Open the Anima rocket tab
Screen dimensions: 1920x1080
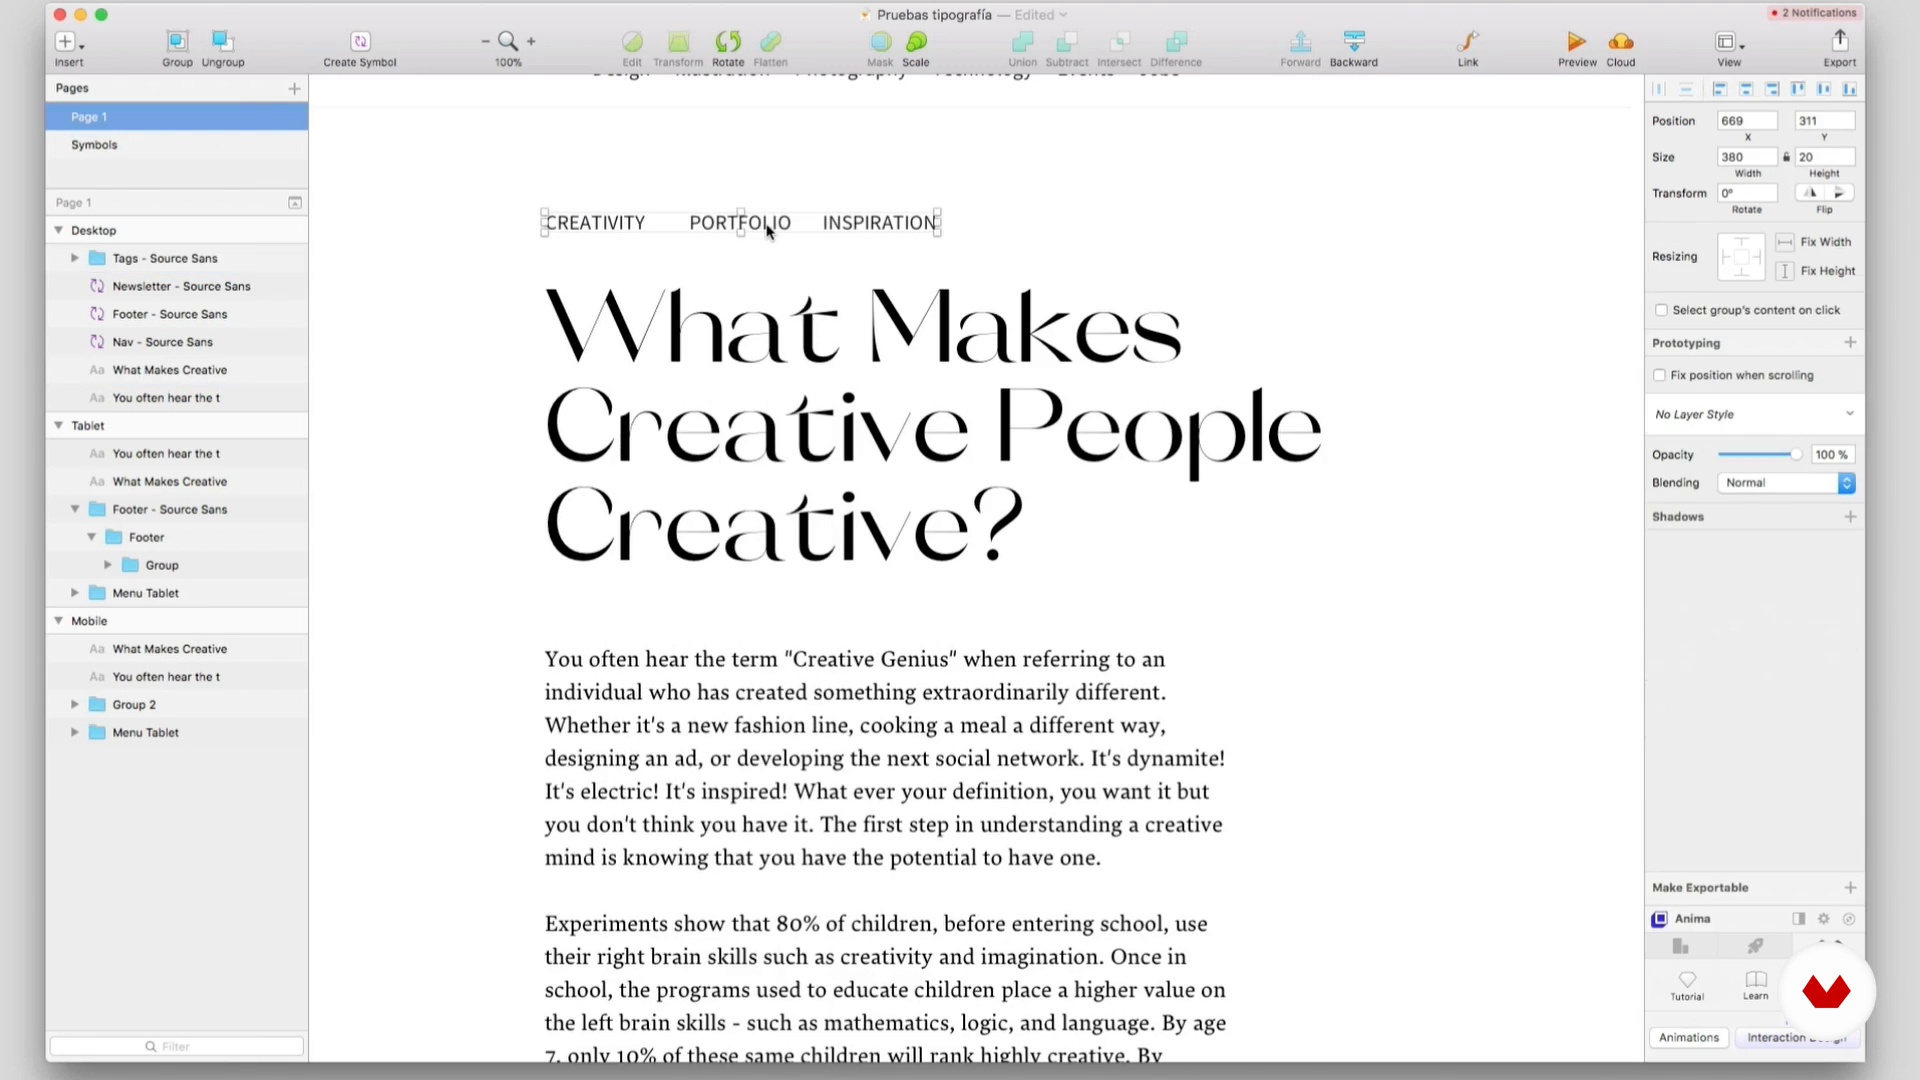[x=1755, y=946]
